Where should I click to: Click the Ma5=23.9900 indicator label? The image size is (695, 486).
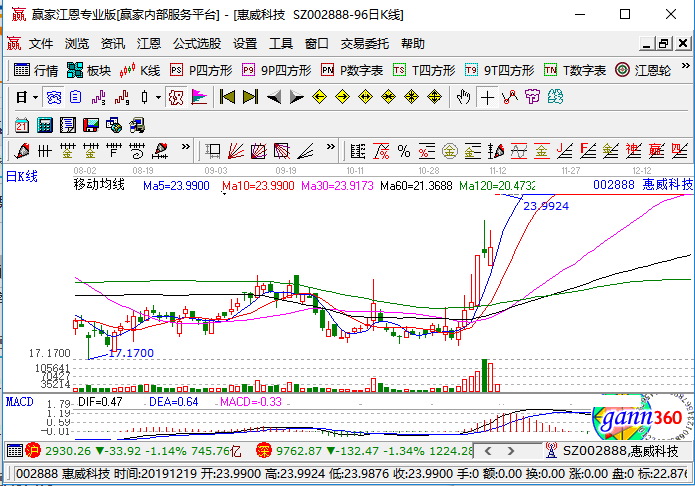coord(176,186)
